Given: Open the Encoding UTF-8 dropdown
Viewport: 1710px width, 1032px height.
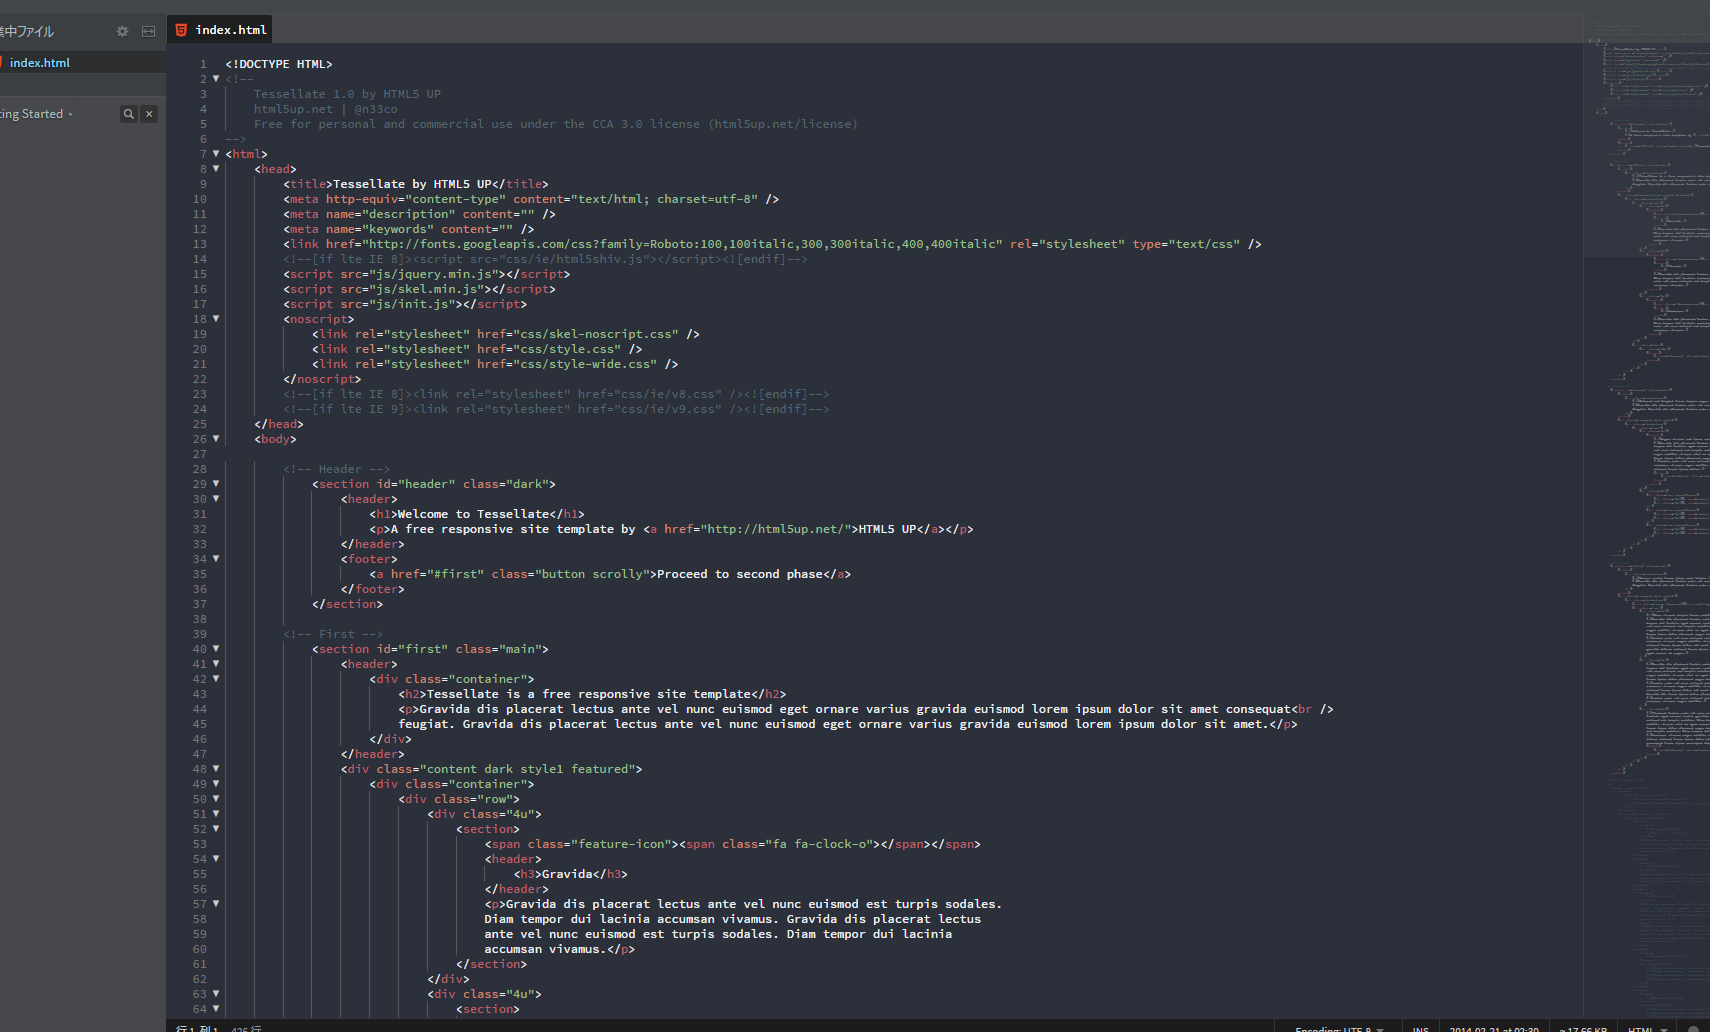Looking at the screenshot, I should click(x=1339, y=1028).
